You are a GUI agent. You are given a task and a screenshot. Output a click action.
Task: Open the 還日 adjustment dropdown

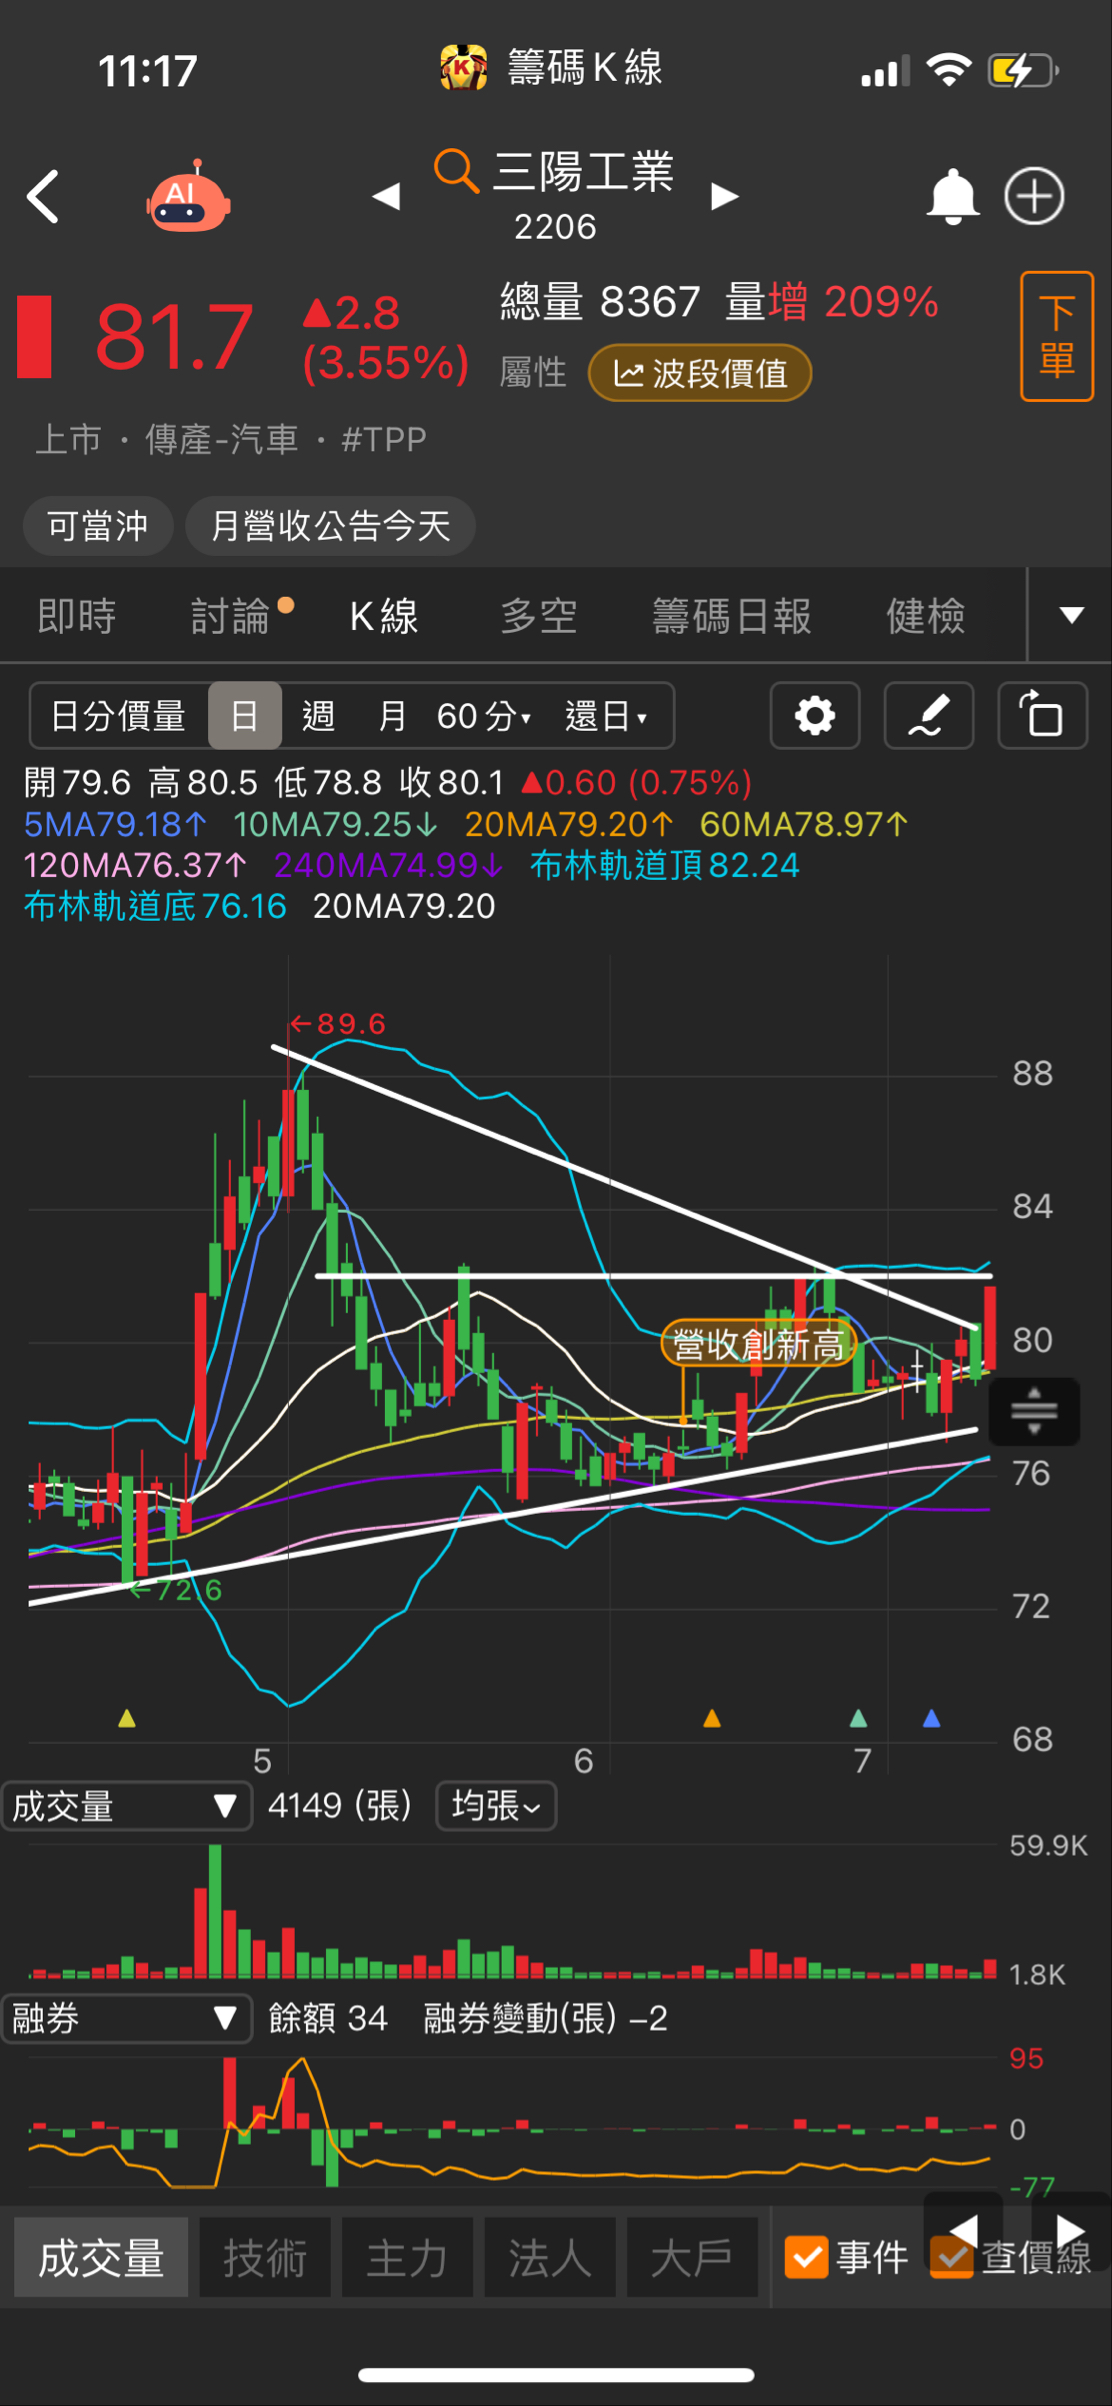[606, 716]
